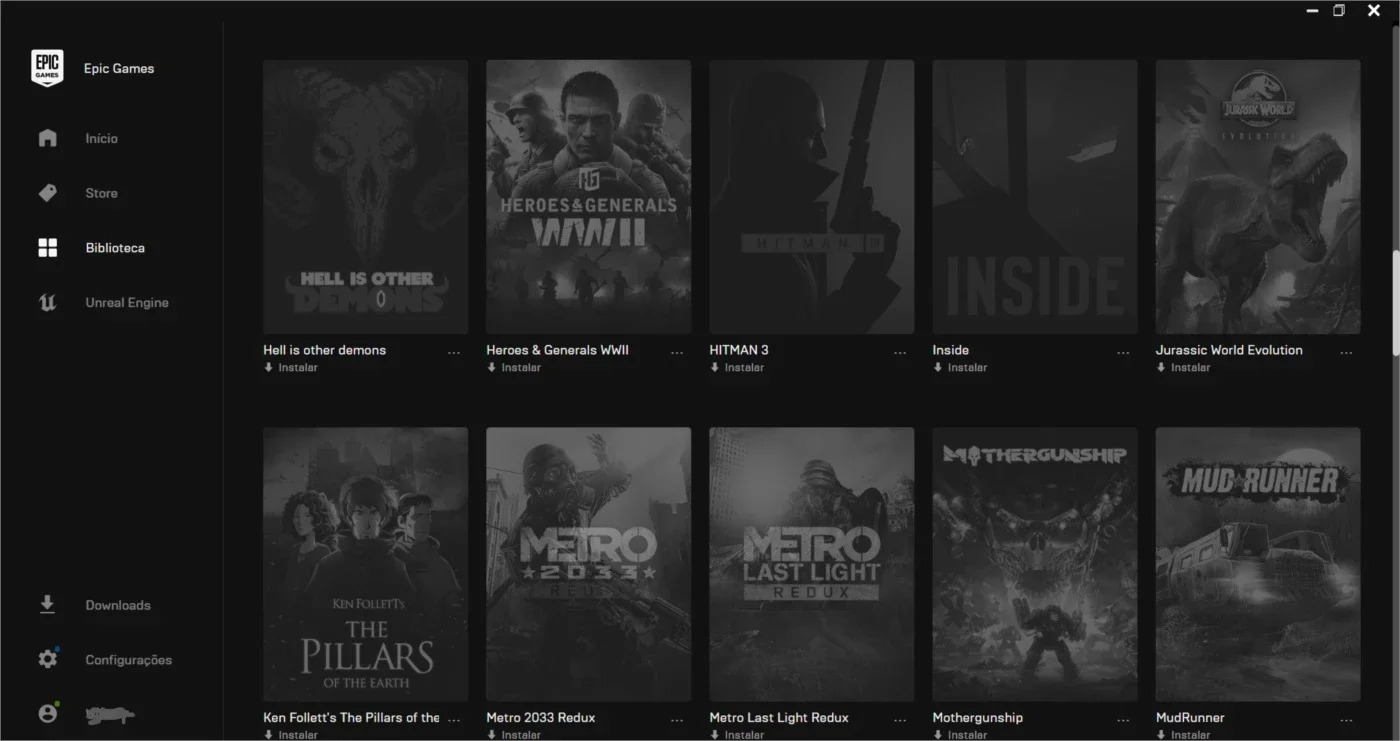1400x741 pixels.
Task: Open three-dot menu for Mothergunship
Action: (1123, 720)
